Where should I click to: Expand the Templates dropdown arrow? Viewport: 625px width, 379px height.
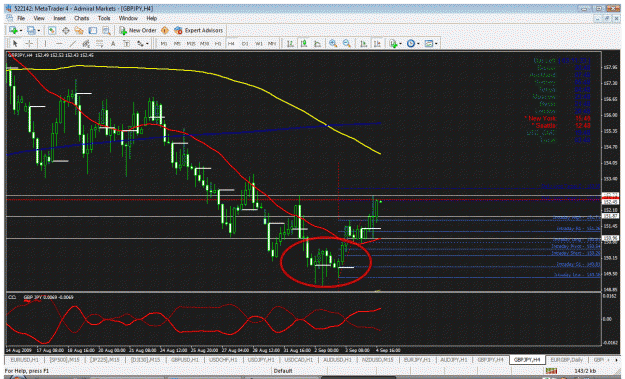[436, 43]
